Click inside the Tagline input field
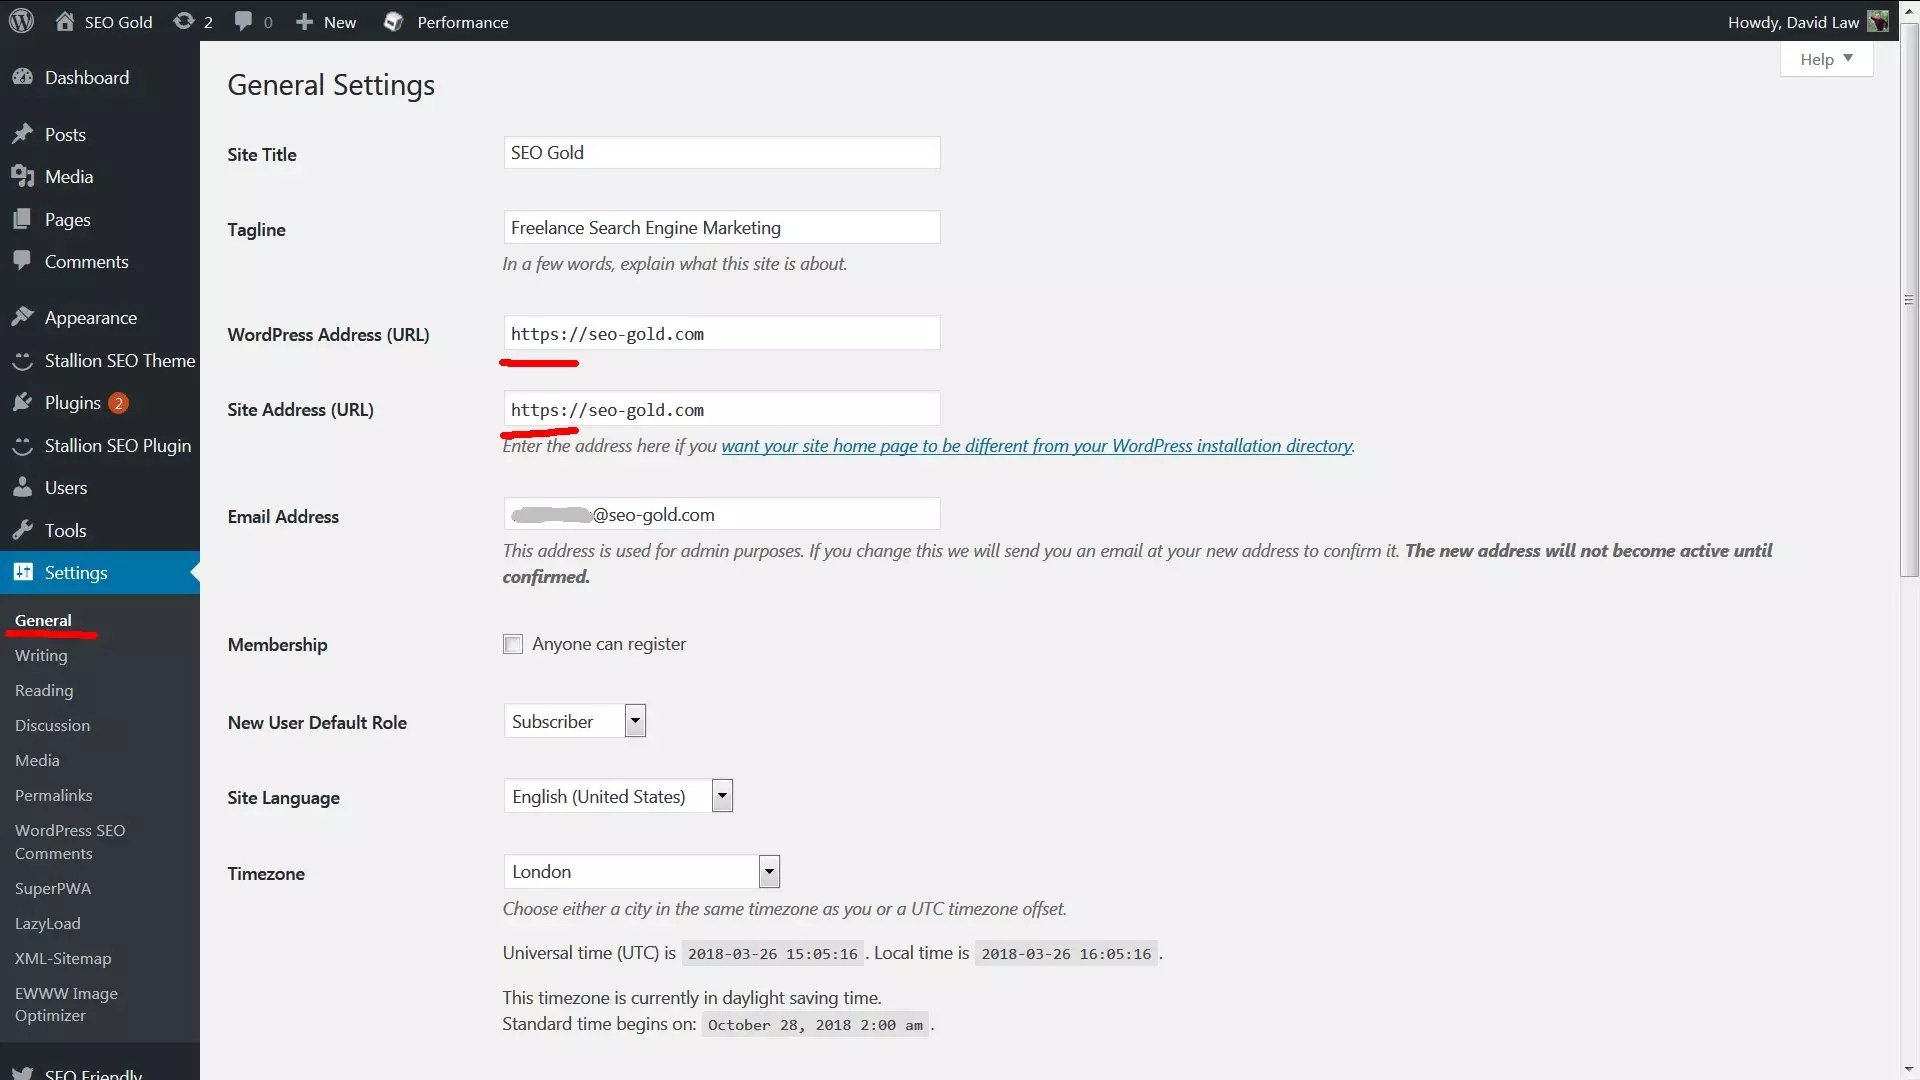The width and height of the screenshot is (1920, 1080). click(721, 227)
